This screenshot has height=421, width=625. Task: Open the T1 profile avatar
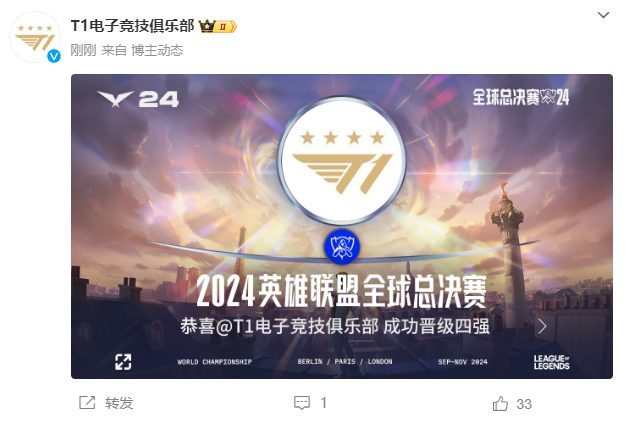pos(35,37)
